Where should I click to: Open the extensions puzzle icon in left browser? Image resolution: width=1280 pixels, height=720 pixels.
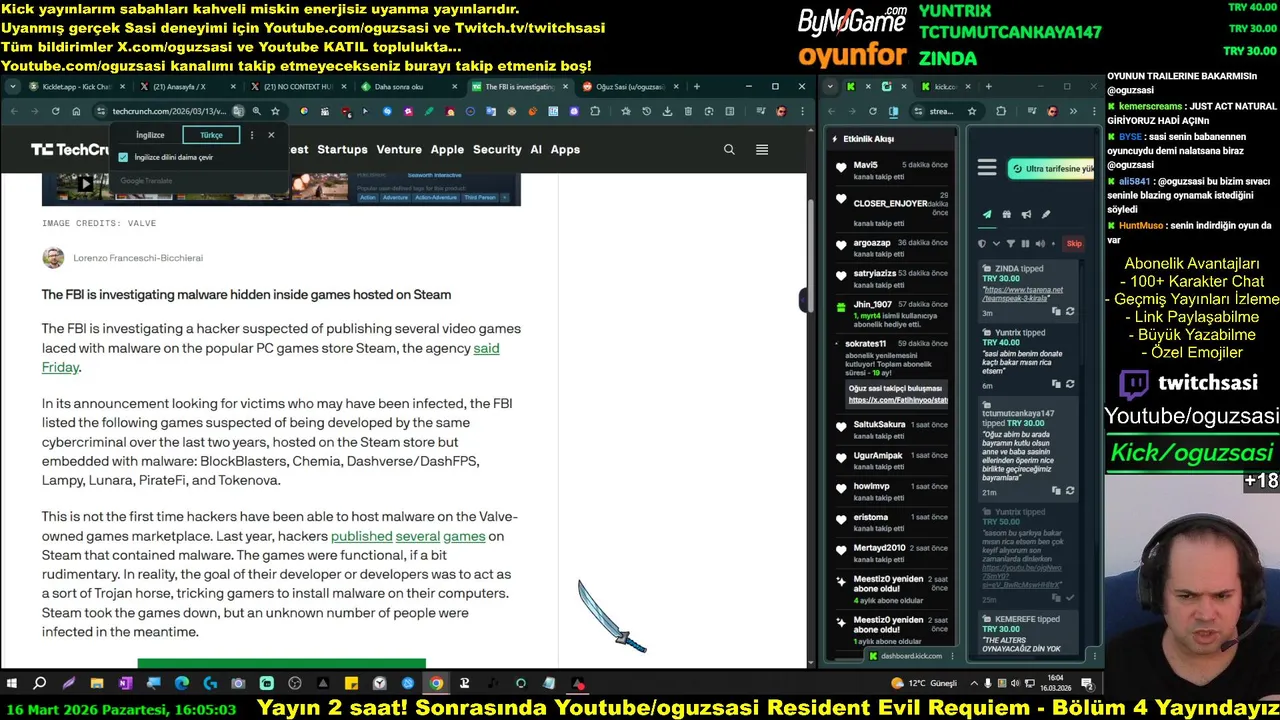tap(595, 111)
